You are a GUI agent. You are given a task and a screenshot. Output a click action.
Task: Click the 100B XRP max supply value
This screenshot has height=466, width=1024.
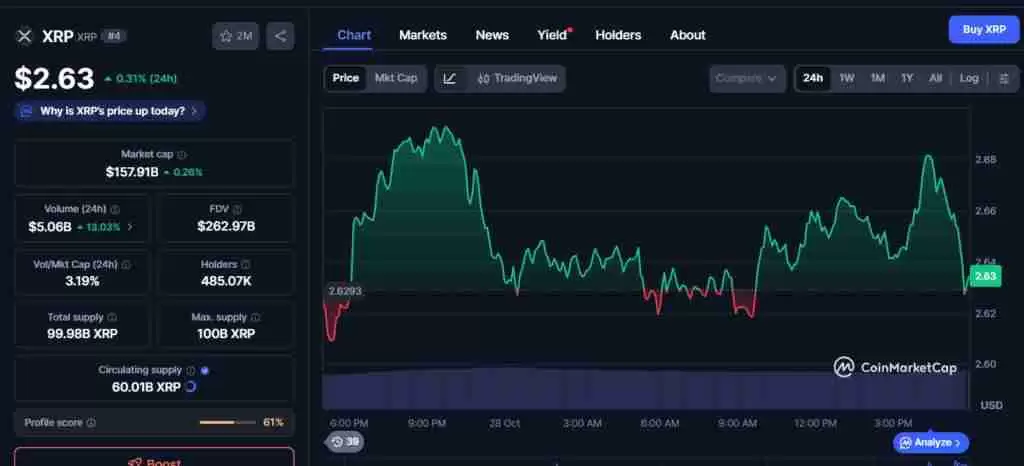(226, 334)
